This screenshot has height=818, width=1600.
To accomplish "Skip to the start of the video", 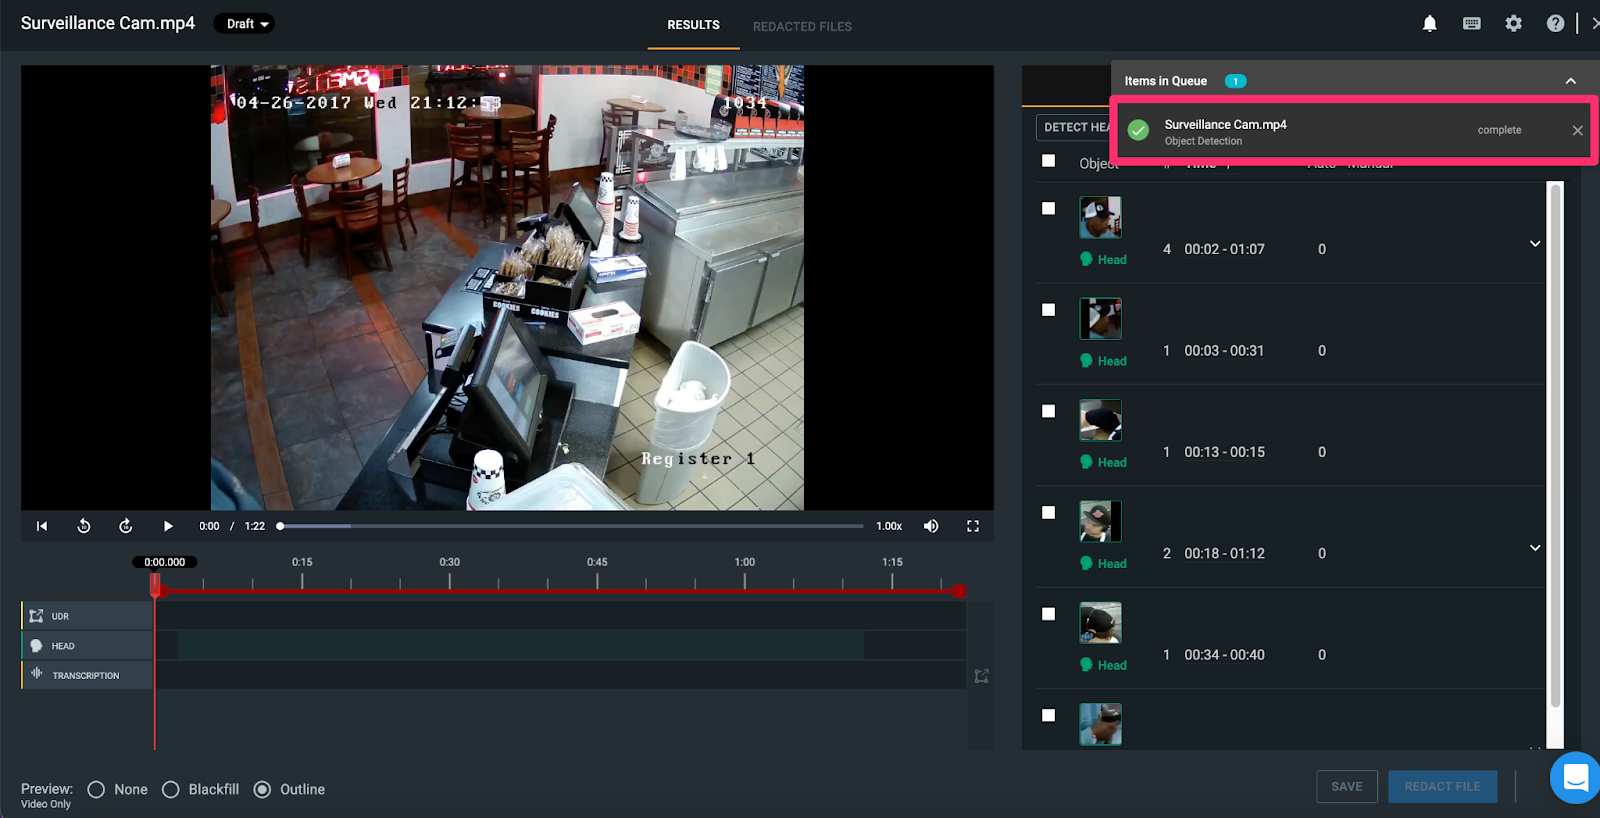I will click(x=42, y=526).
